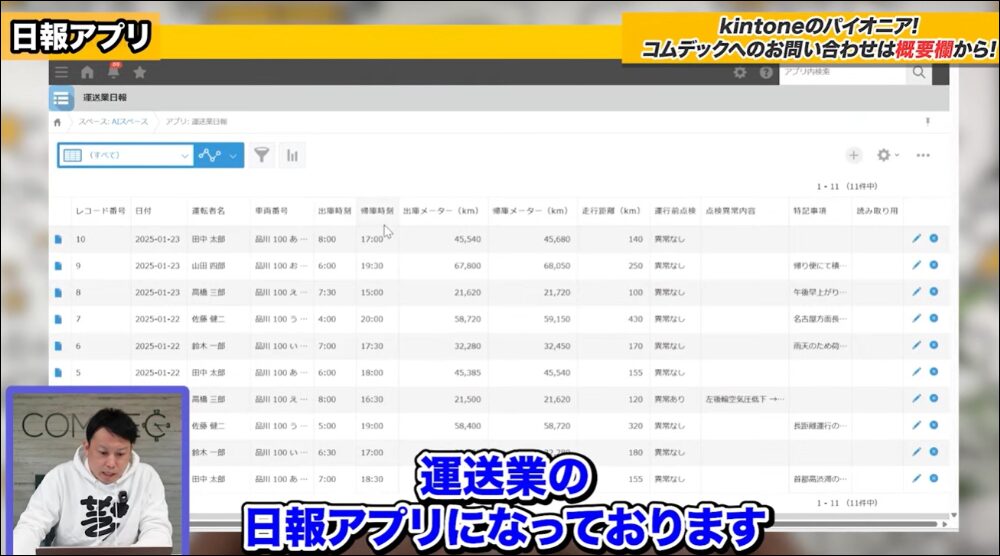Expand the blue workflow dropdown arrow

(x=233, y=155)
